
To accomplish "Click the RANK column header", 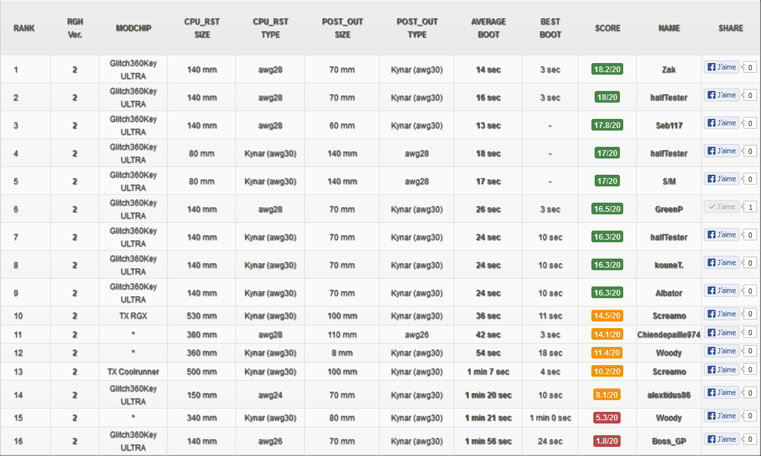I will pyautogui.click(x=24, y=28).
